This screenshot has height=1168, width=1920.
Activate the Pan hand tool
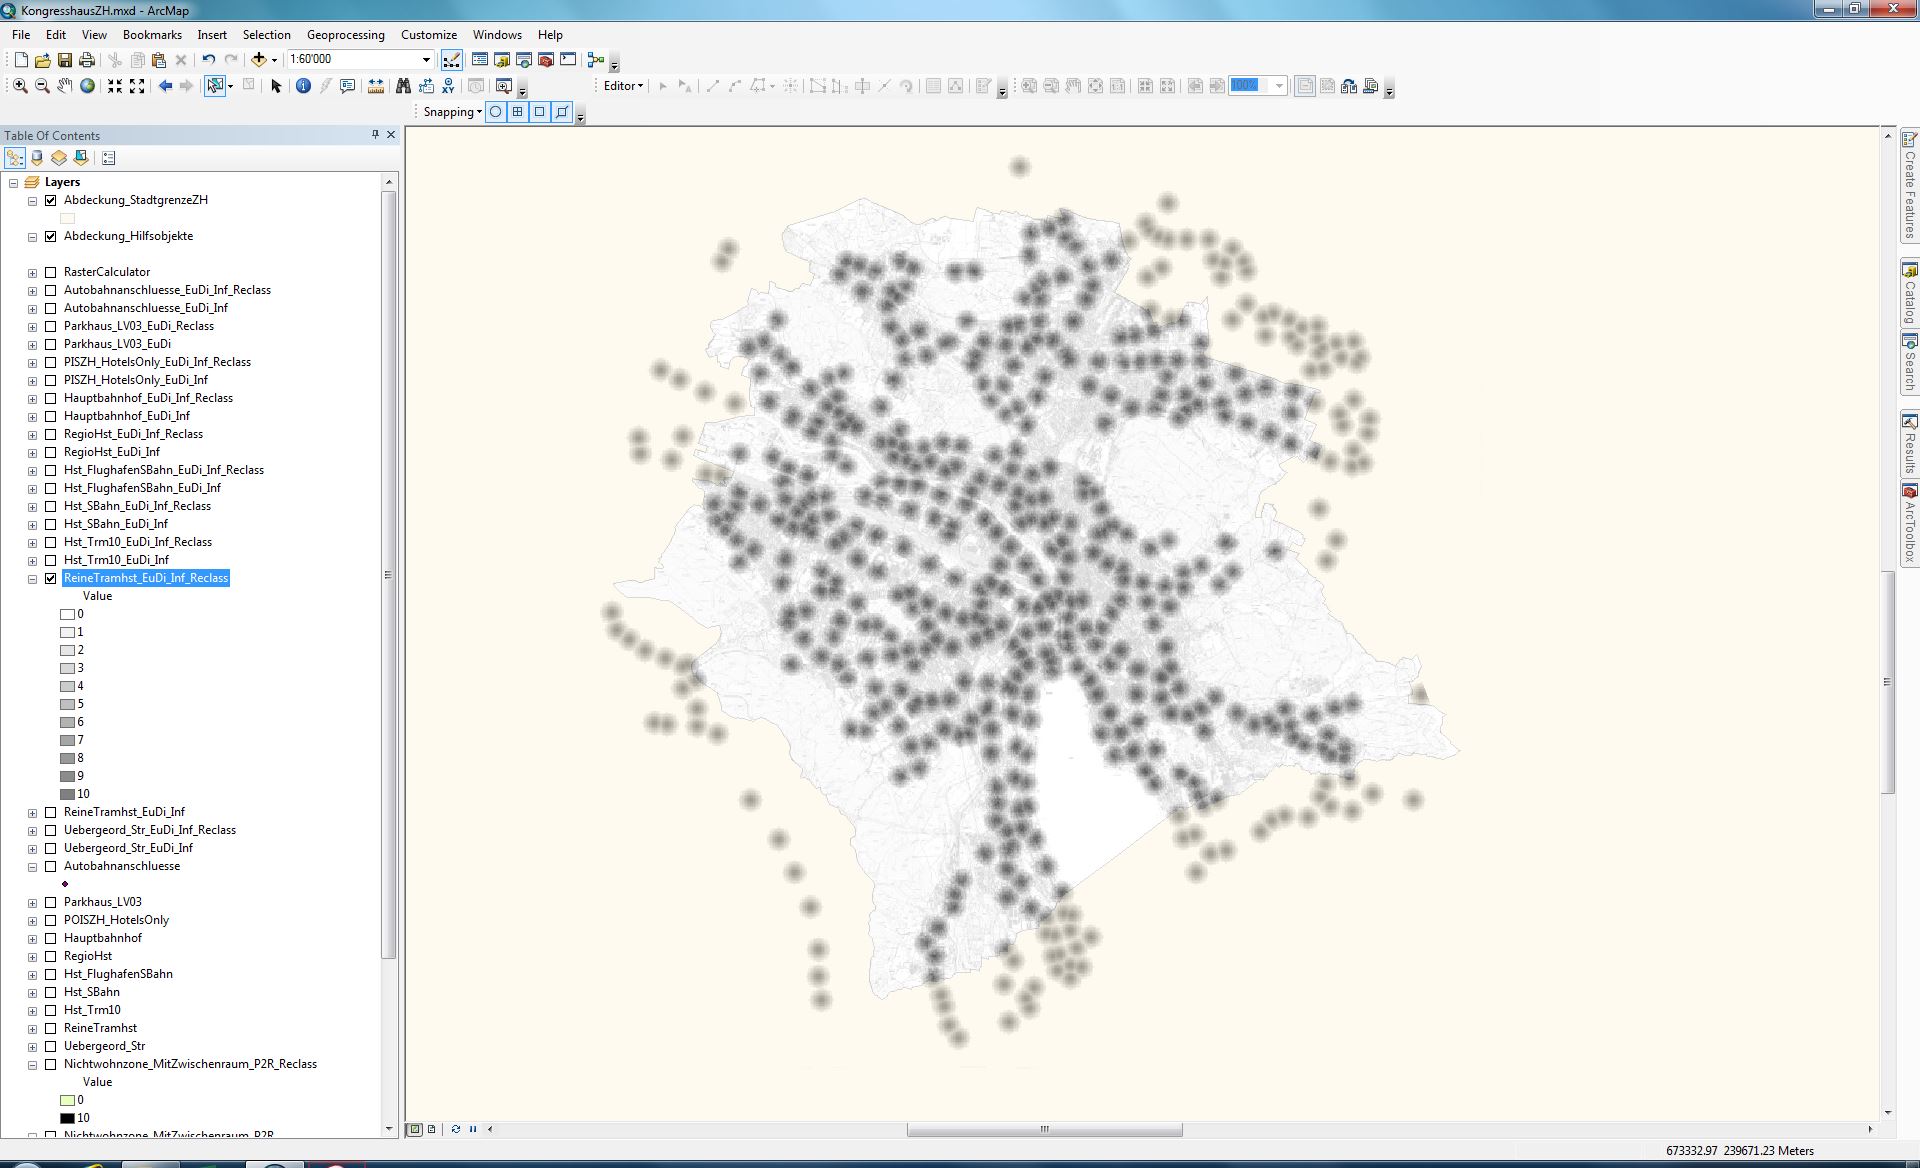point(64,86)
